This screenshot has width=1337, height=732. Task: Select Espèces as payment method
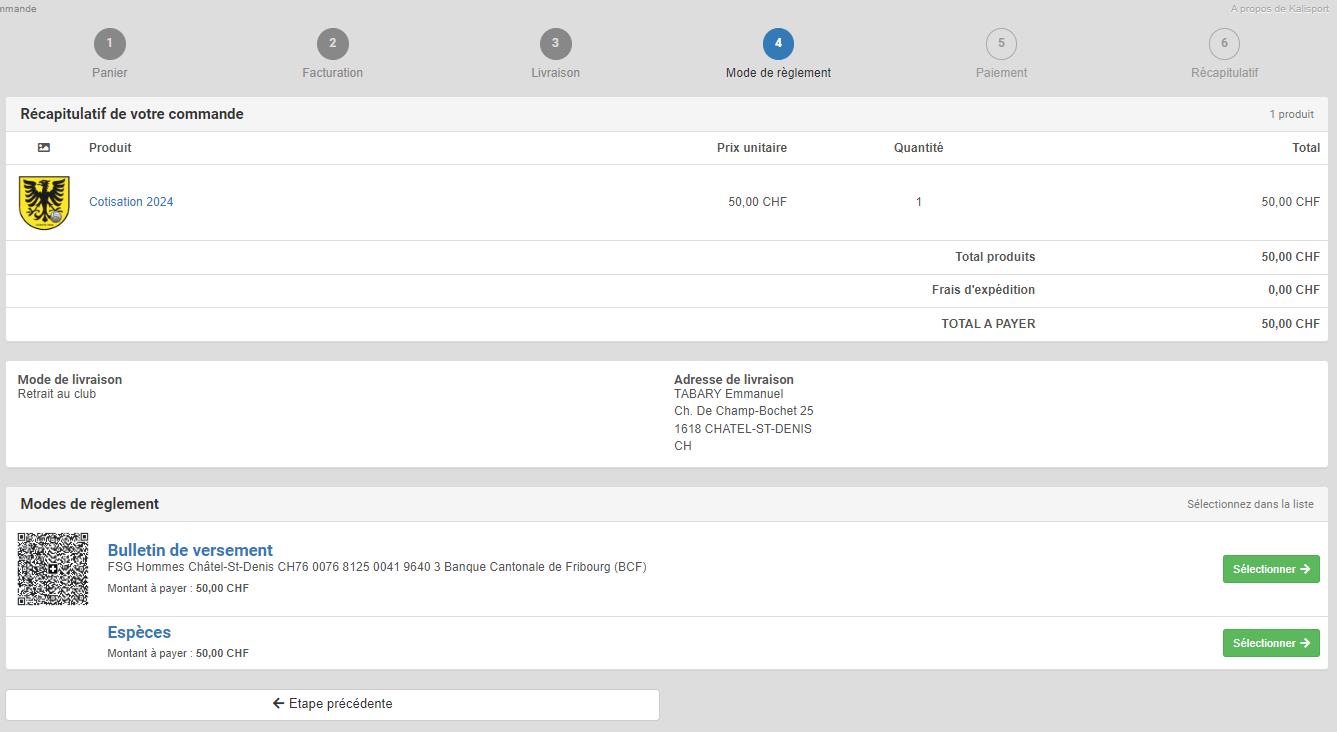1270,643
